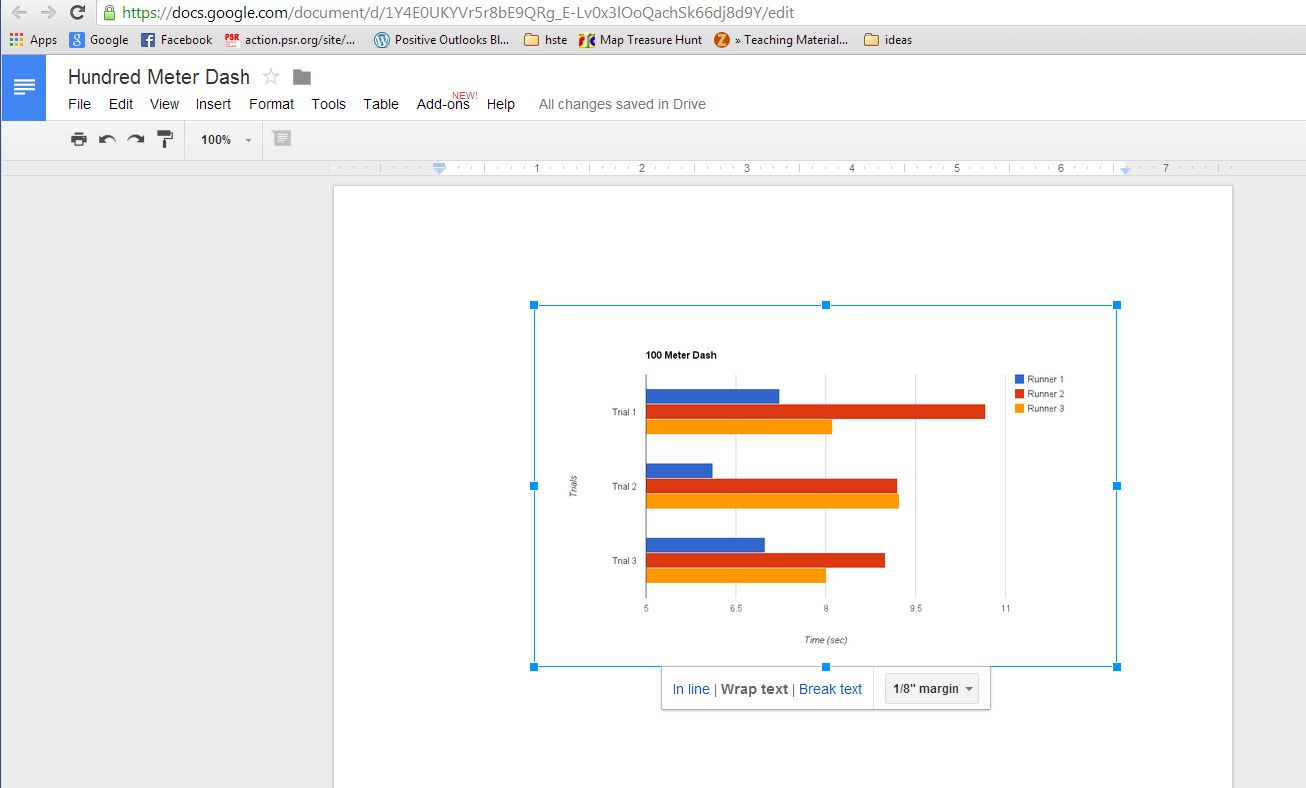Image resolution: width=1306 pixels, height=788 pixels.
Task: Undo the last action with the toolbar arrow
Action: (107, 139)
